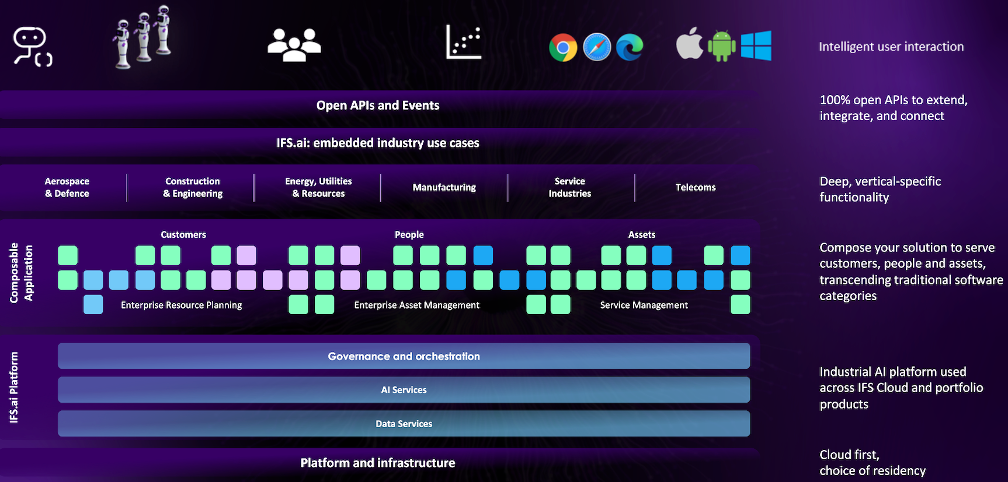This screenshot has width=1008, height=482.
Task: Choose the Manufacturing industry segment
Action: coord(444,187)
